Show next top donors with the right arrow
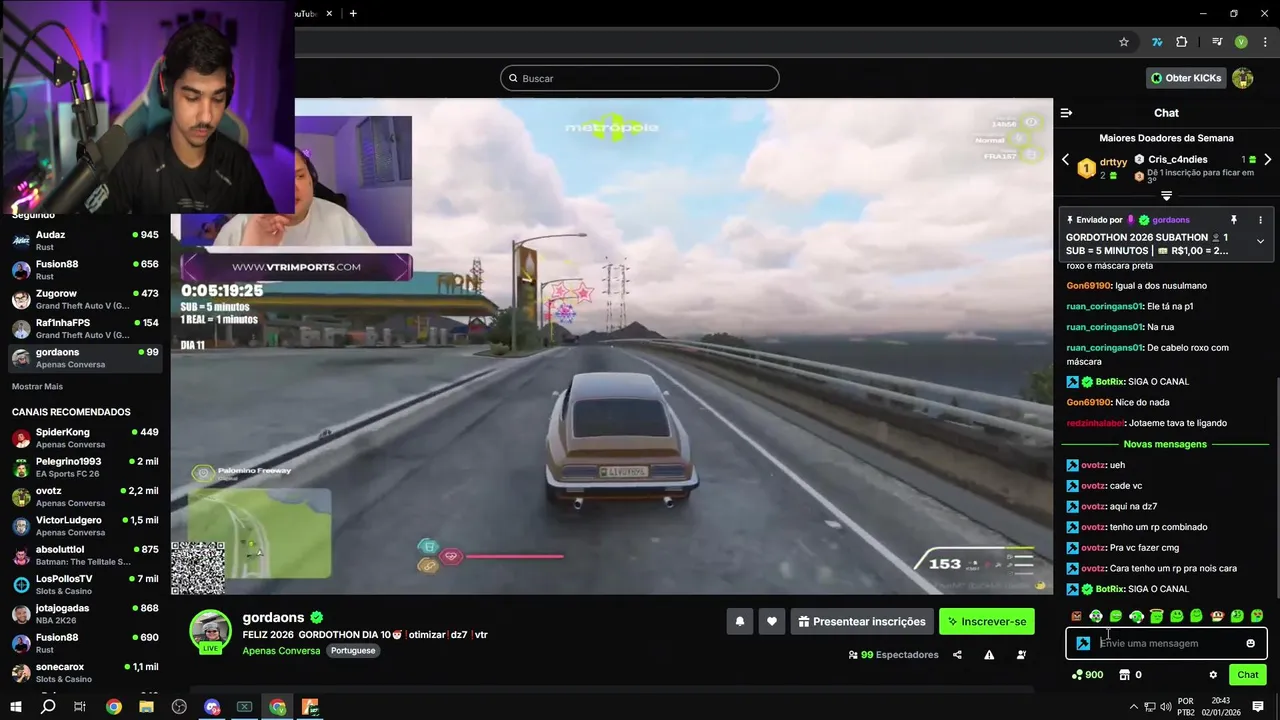Viewport: 1280px width, 720px height. tap(1267, 160)
